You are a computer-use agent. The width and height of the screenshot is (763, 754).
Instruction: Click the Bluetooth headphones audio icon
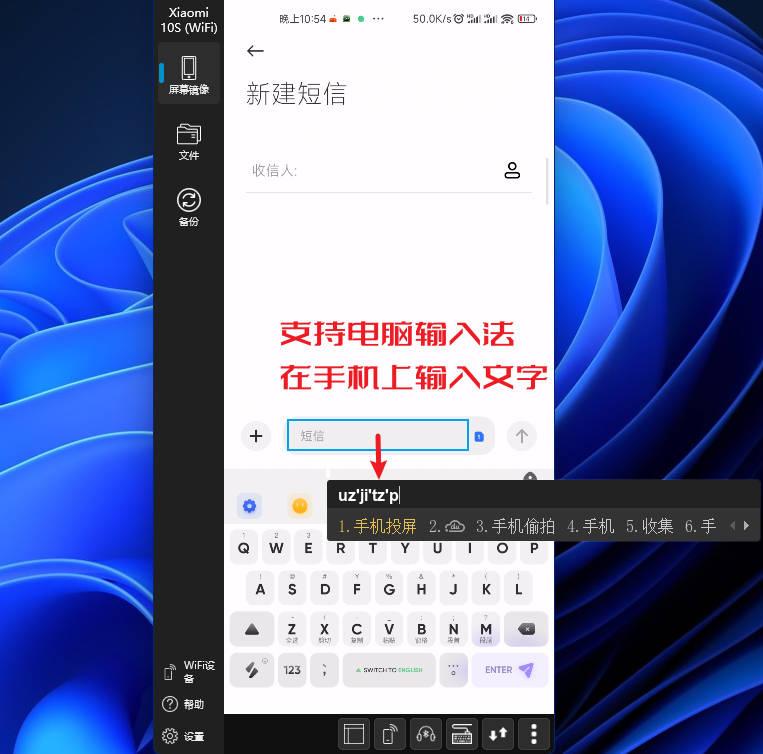point(425,734)
